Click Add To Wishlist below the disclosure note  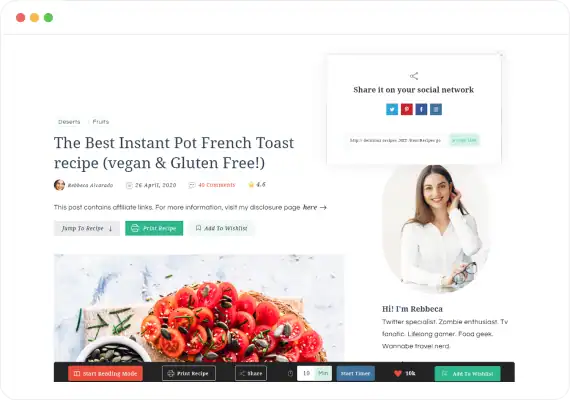pos(221,228)
